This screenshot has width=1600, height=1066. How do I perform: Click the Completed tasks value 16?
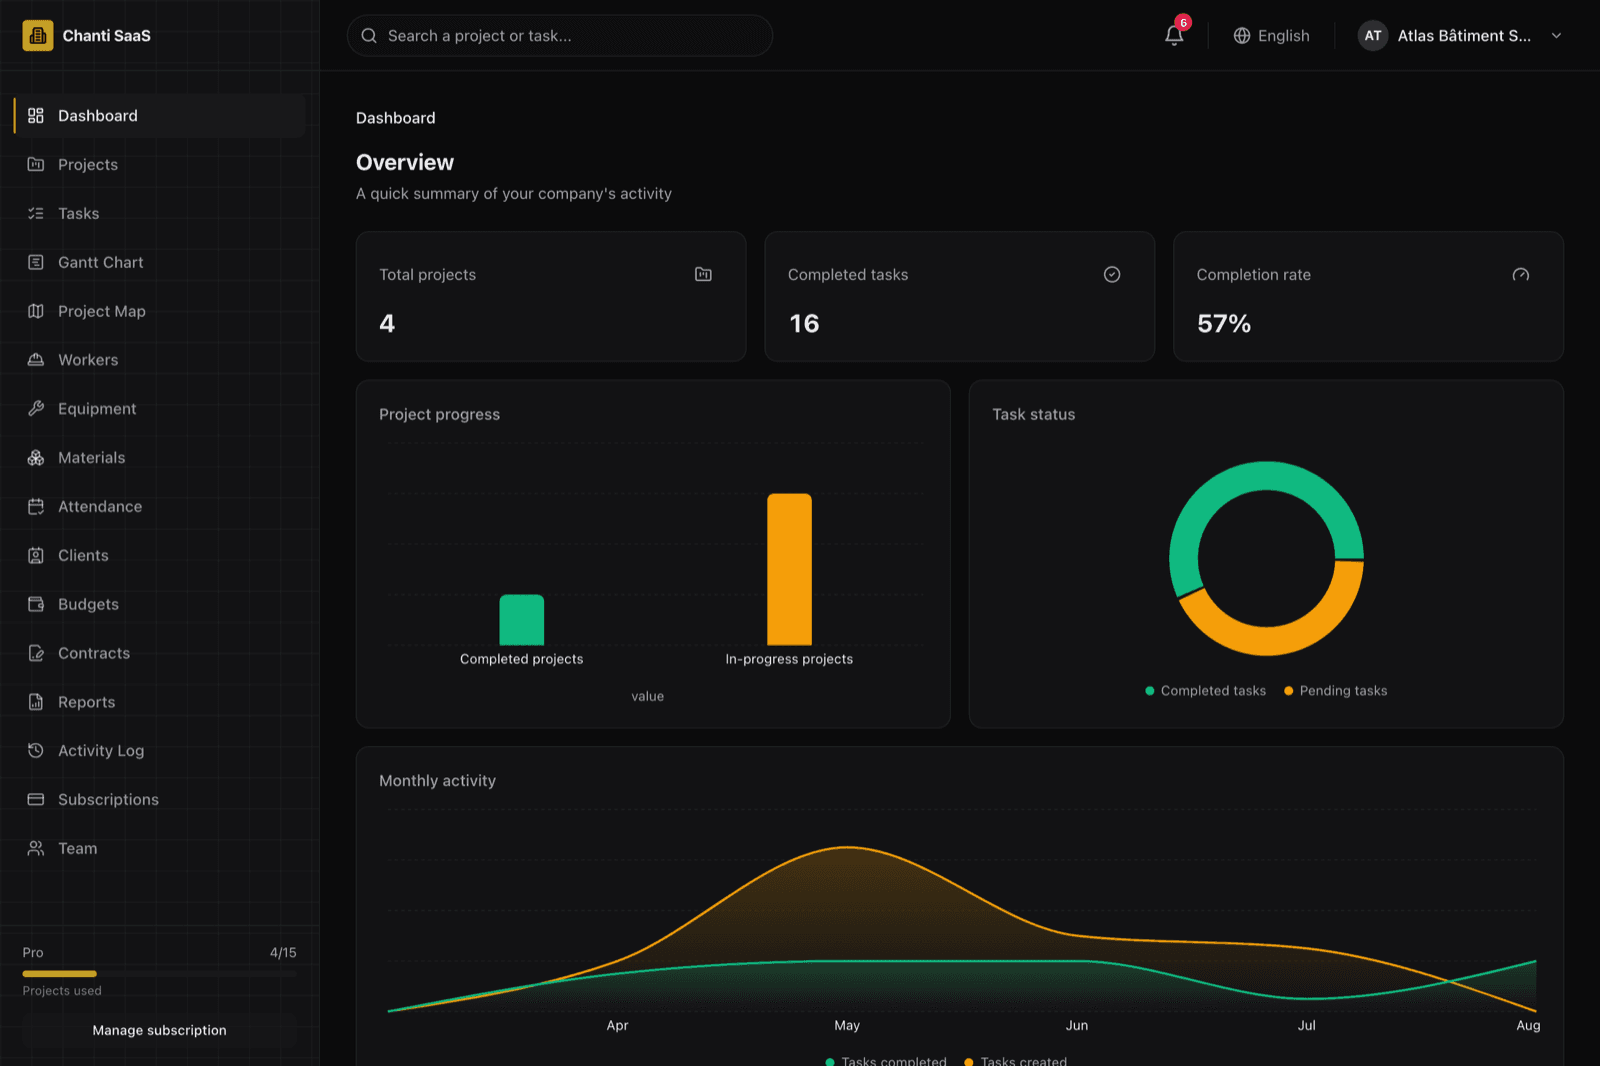(804, 324)
